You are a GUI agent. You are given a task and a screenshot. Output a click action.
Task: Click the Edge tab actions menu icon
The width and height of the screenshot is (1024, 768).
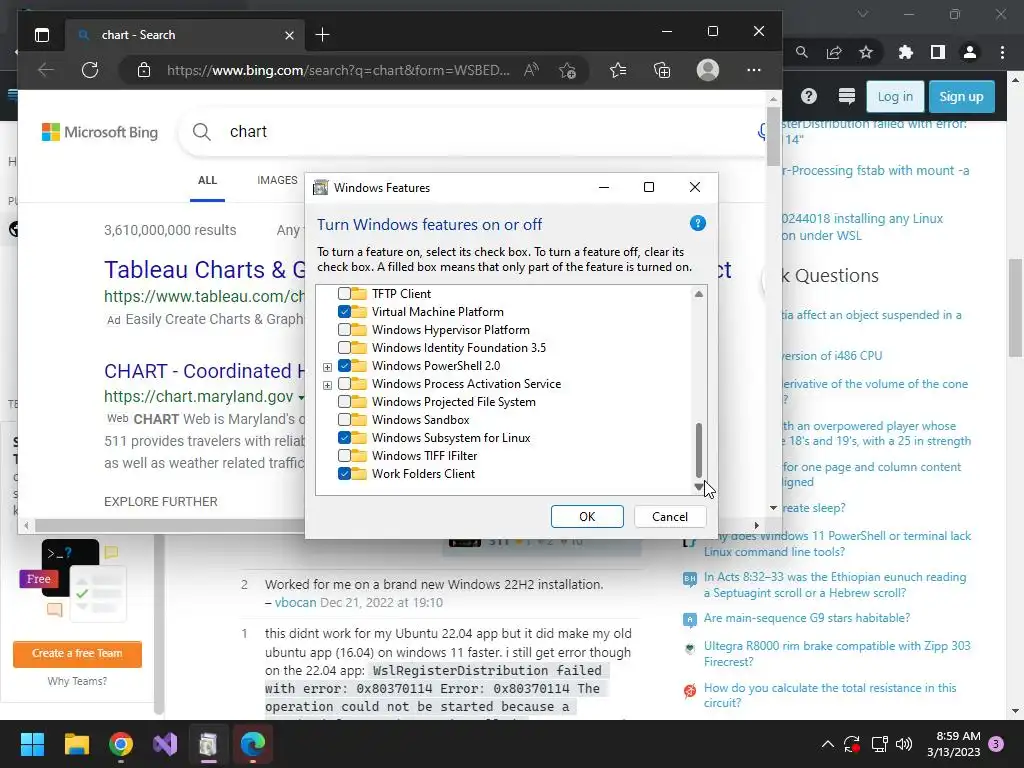pos(42,35)
